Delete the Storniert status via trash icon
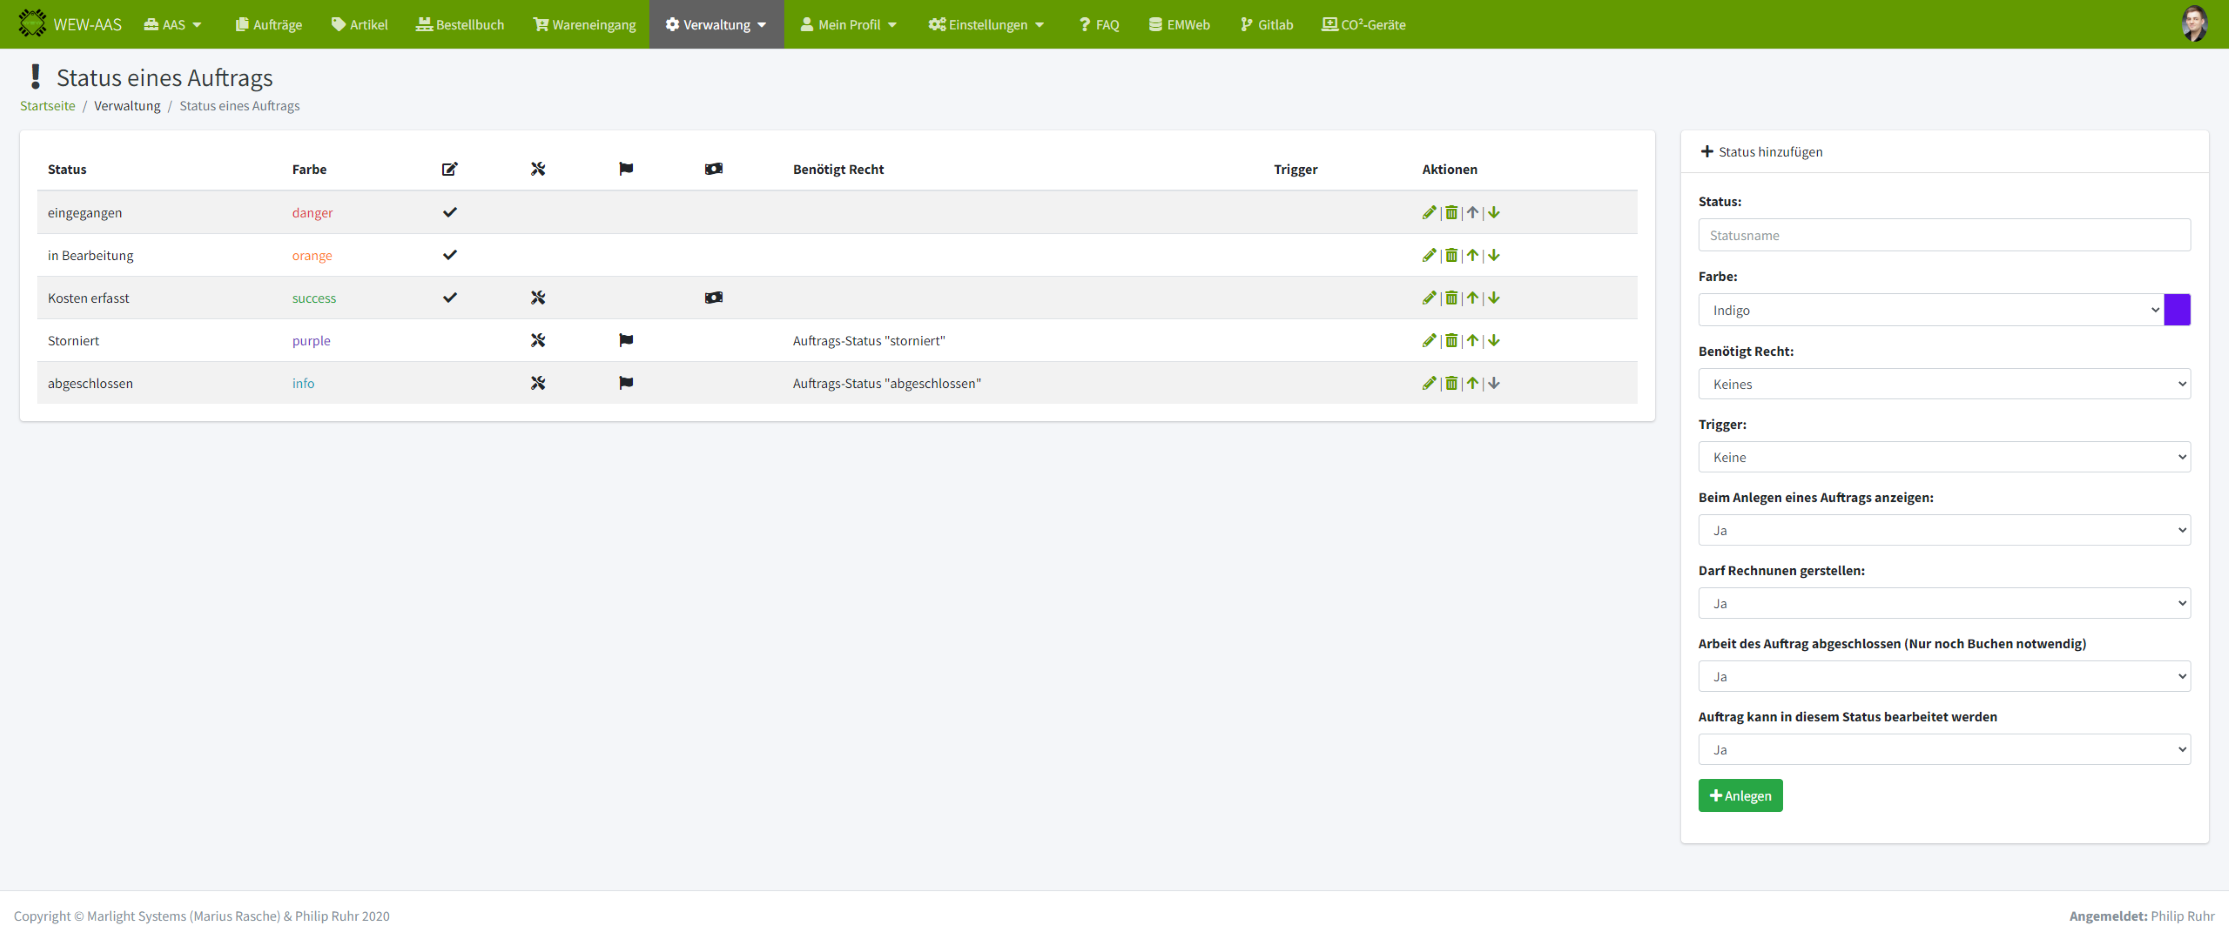2229x940 pixels. coord(1451,340)
